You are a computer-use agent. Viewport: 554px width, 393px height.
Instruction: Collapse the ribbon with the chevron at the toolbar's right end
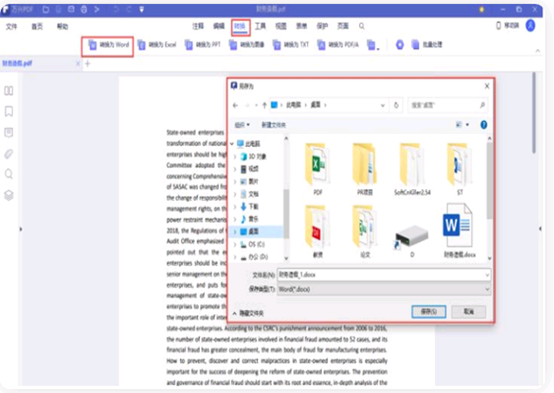tap(538, 51)
